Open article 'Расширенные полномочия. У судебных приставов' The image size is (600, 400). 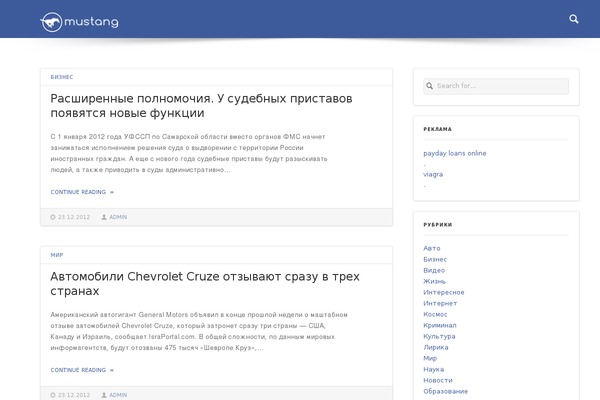(201, 106)
